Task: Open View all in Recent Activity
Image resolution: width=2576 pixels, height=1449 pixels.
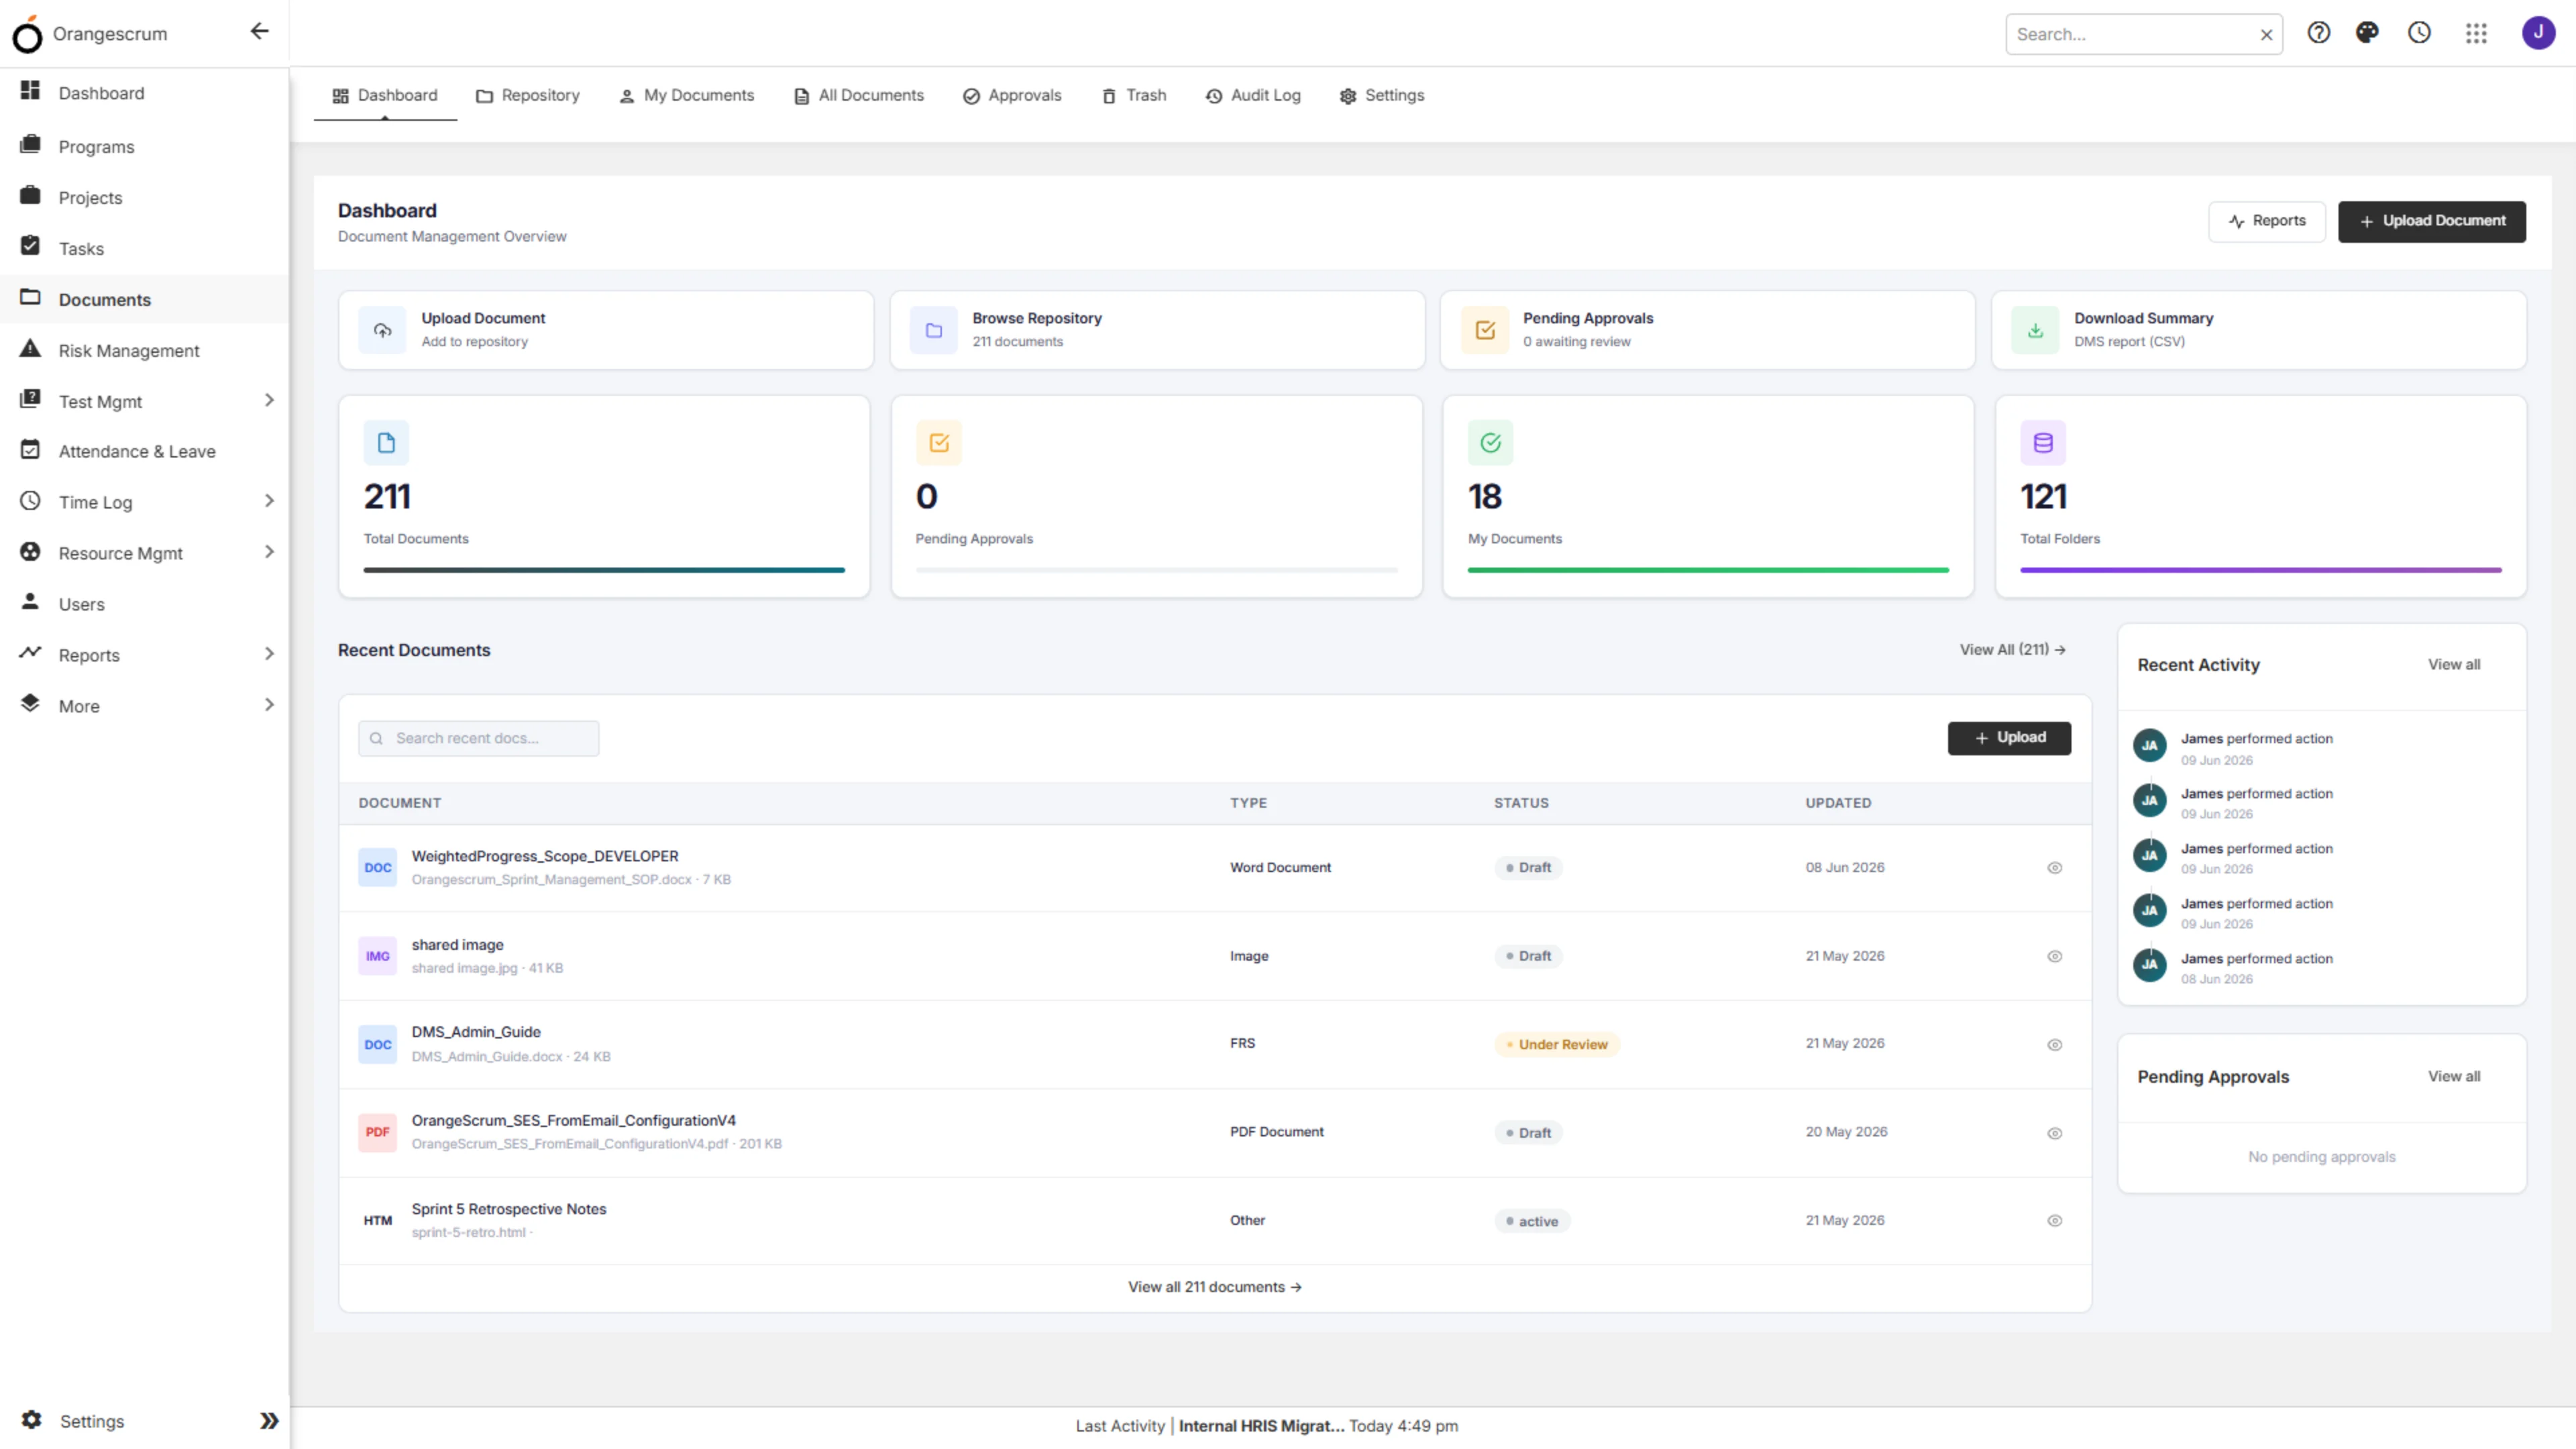Action: coord(2454,665)
